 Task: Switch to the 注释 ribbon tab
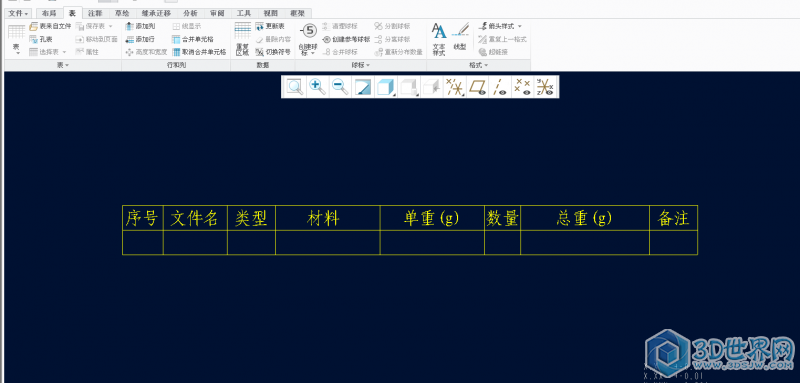[94, 13]
